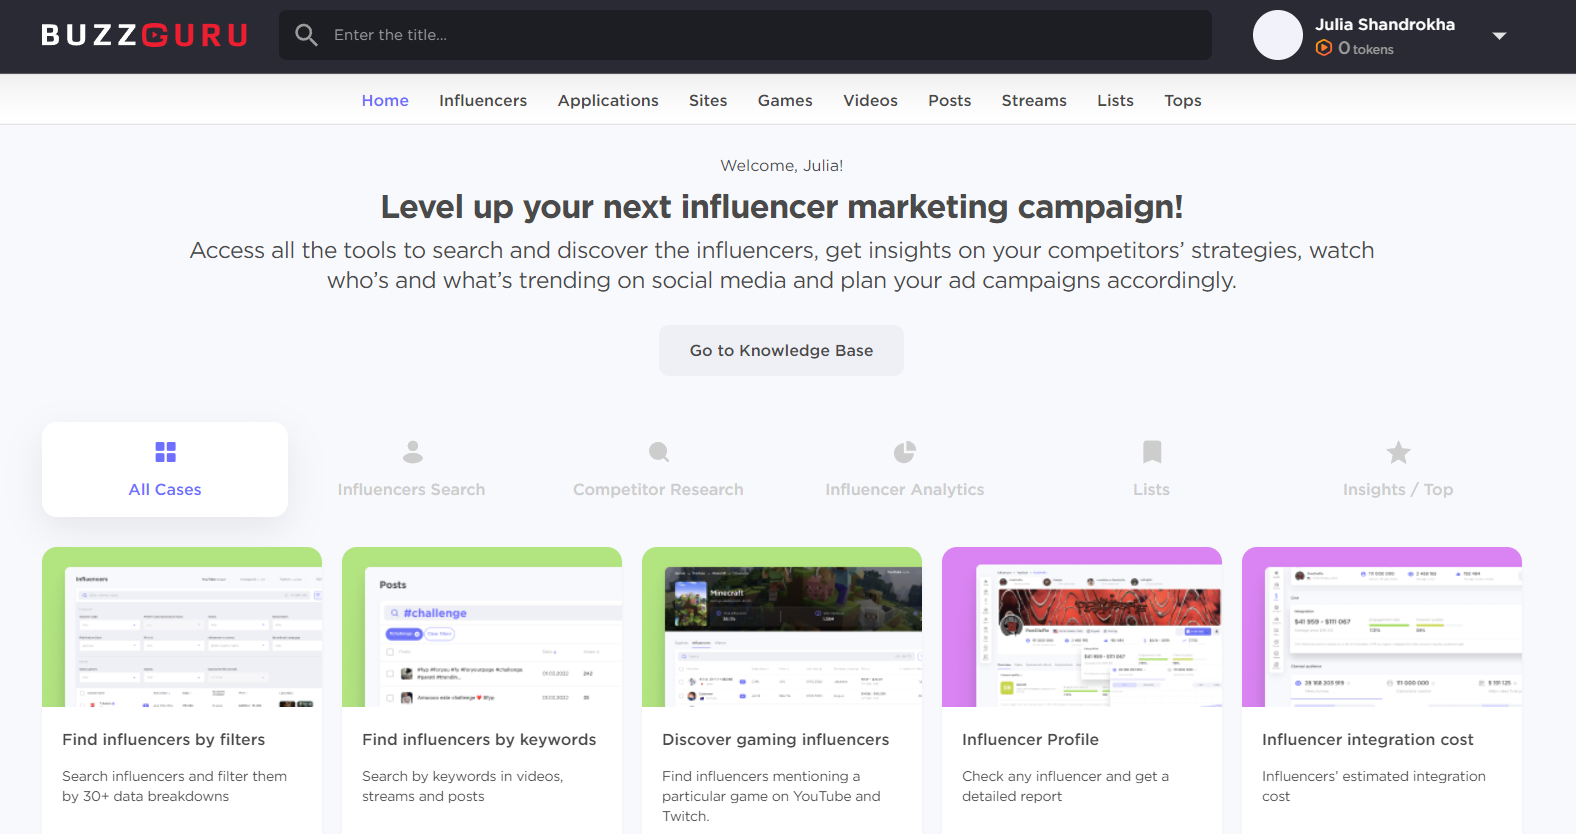Click the 'Find influencers by keywords' title
Viewport: 1576px width, 834px height.
[x=479, y=739]
